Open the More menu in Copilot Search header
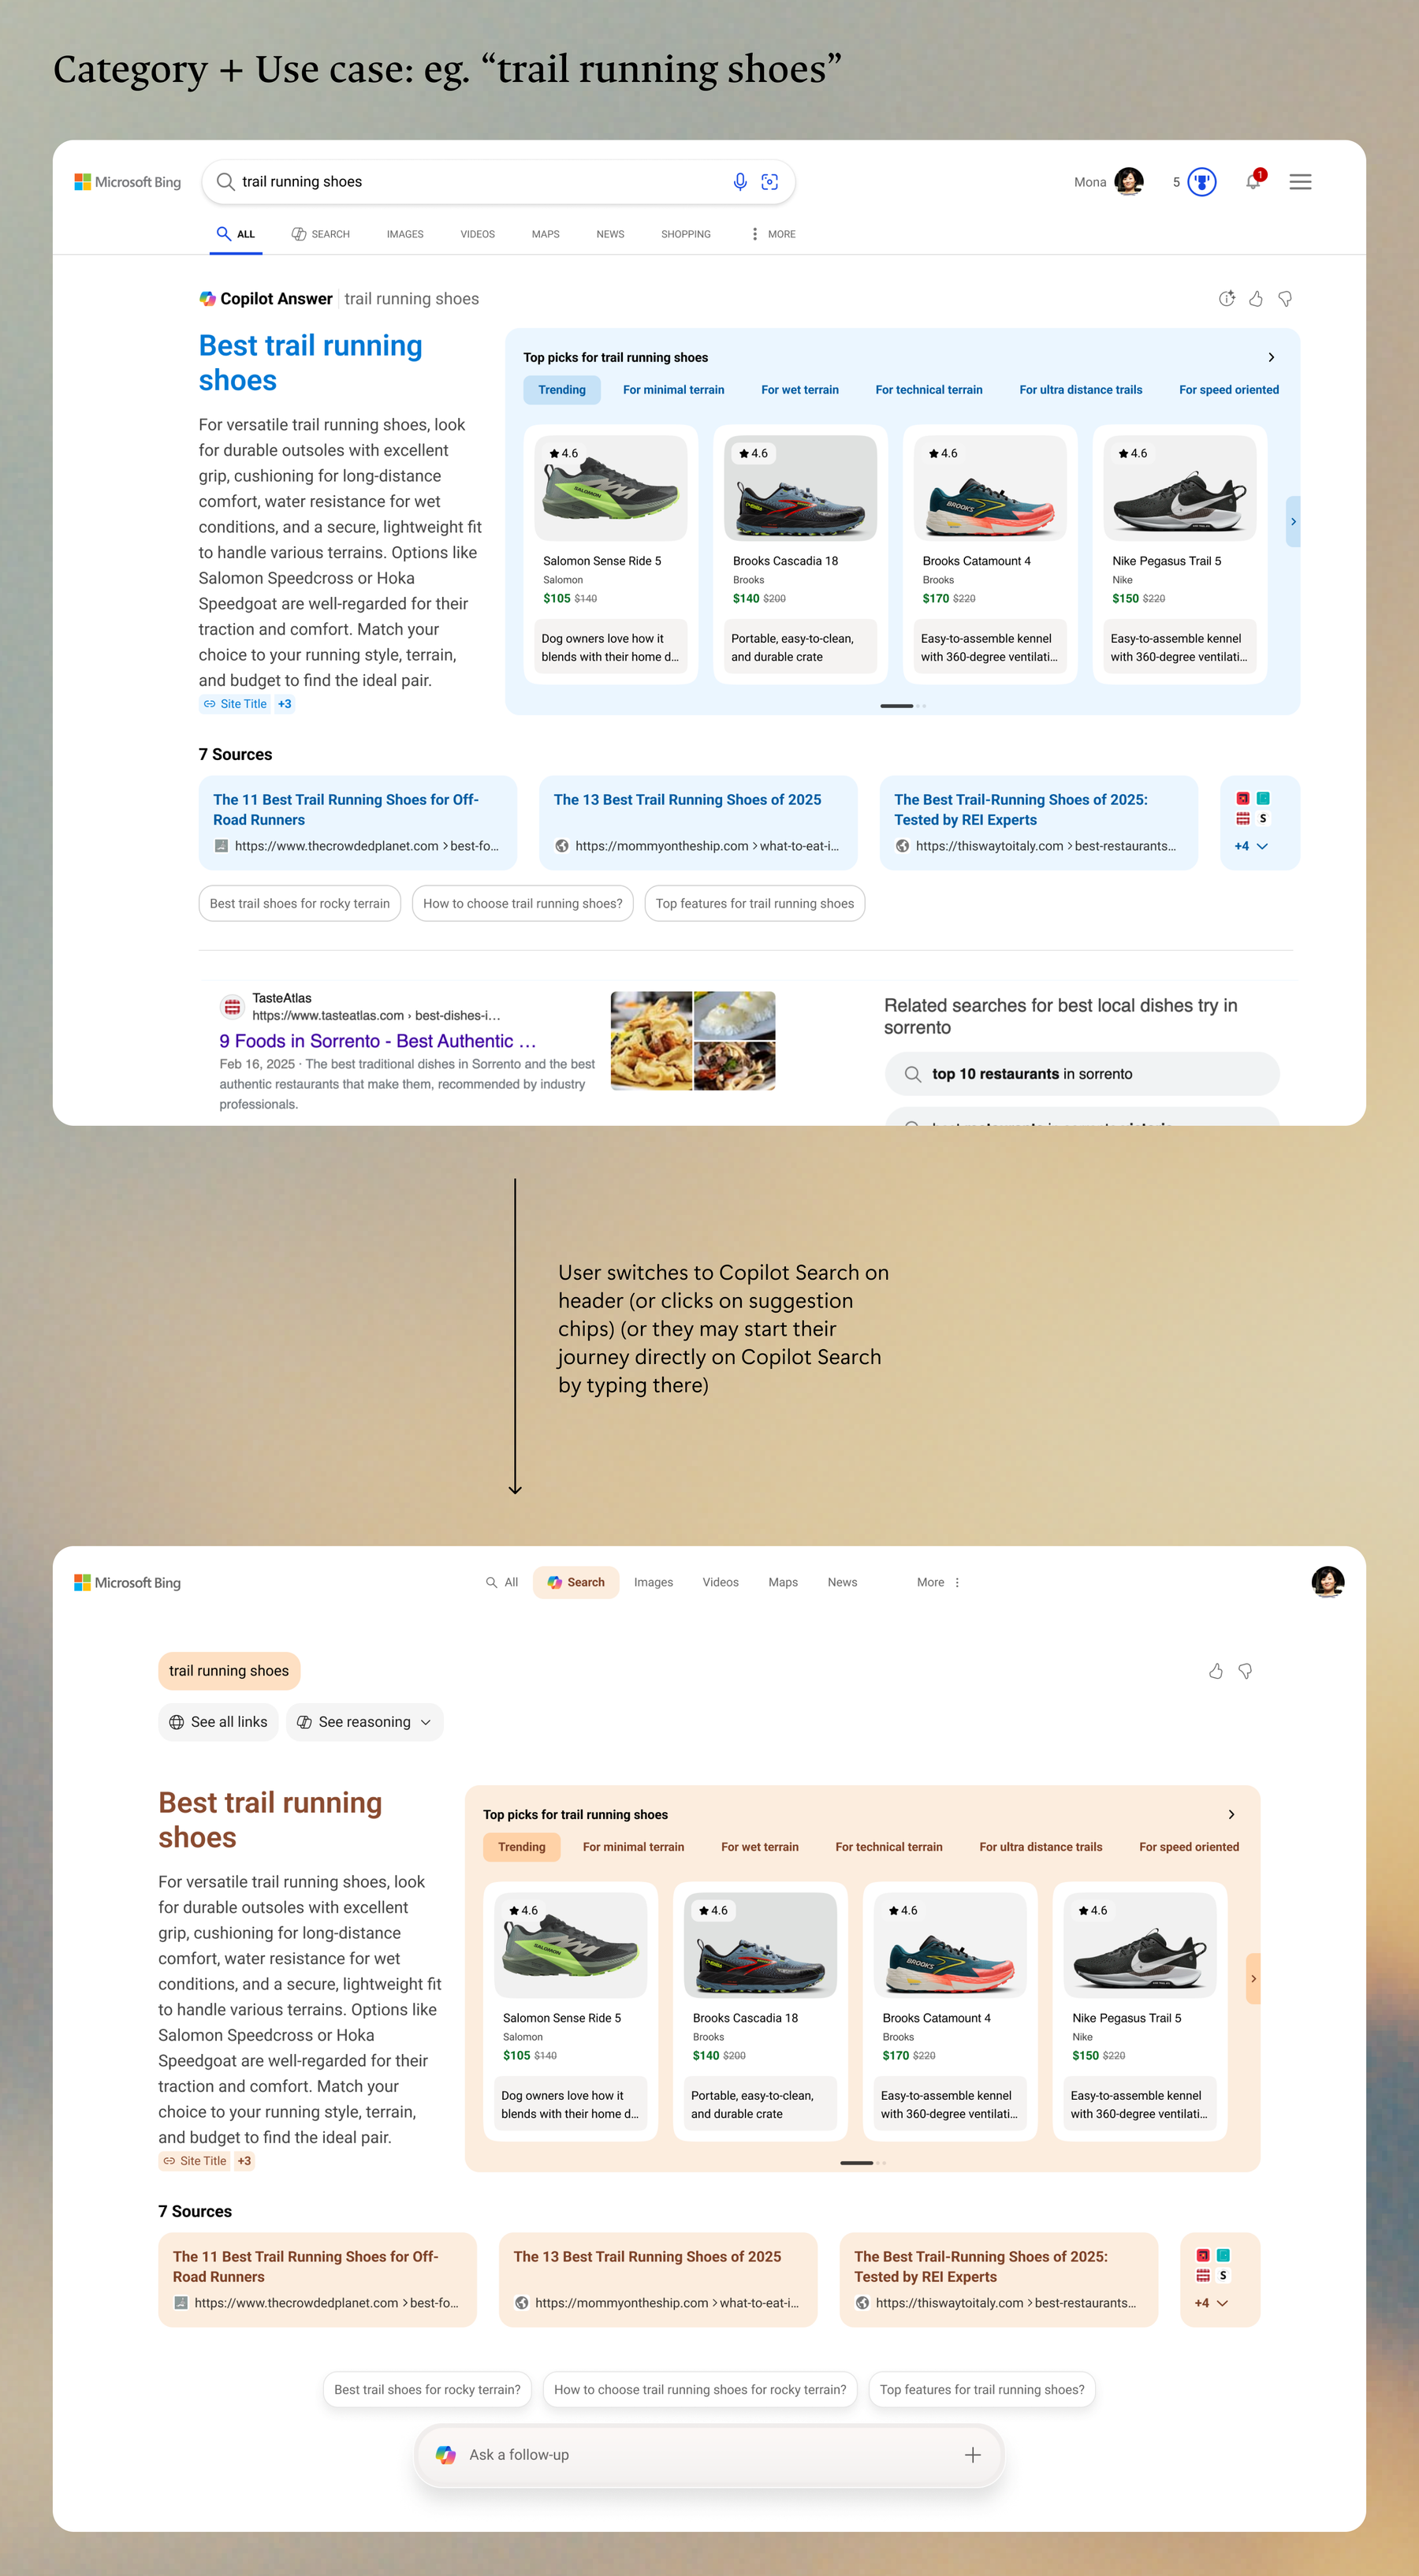1419x2576 pixels. tap(938, 1582)
